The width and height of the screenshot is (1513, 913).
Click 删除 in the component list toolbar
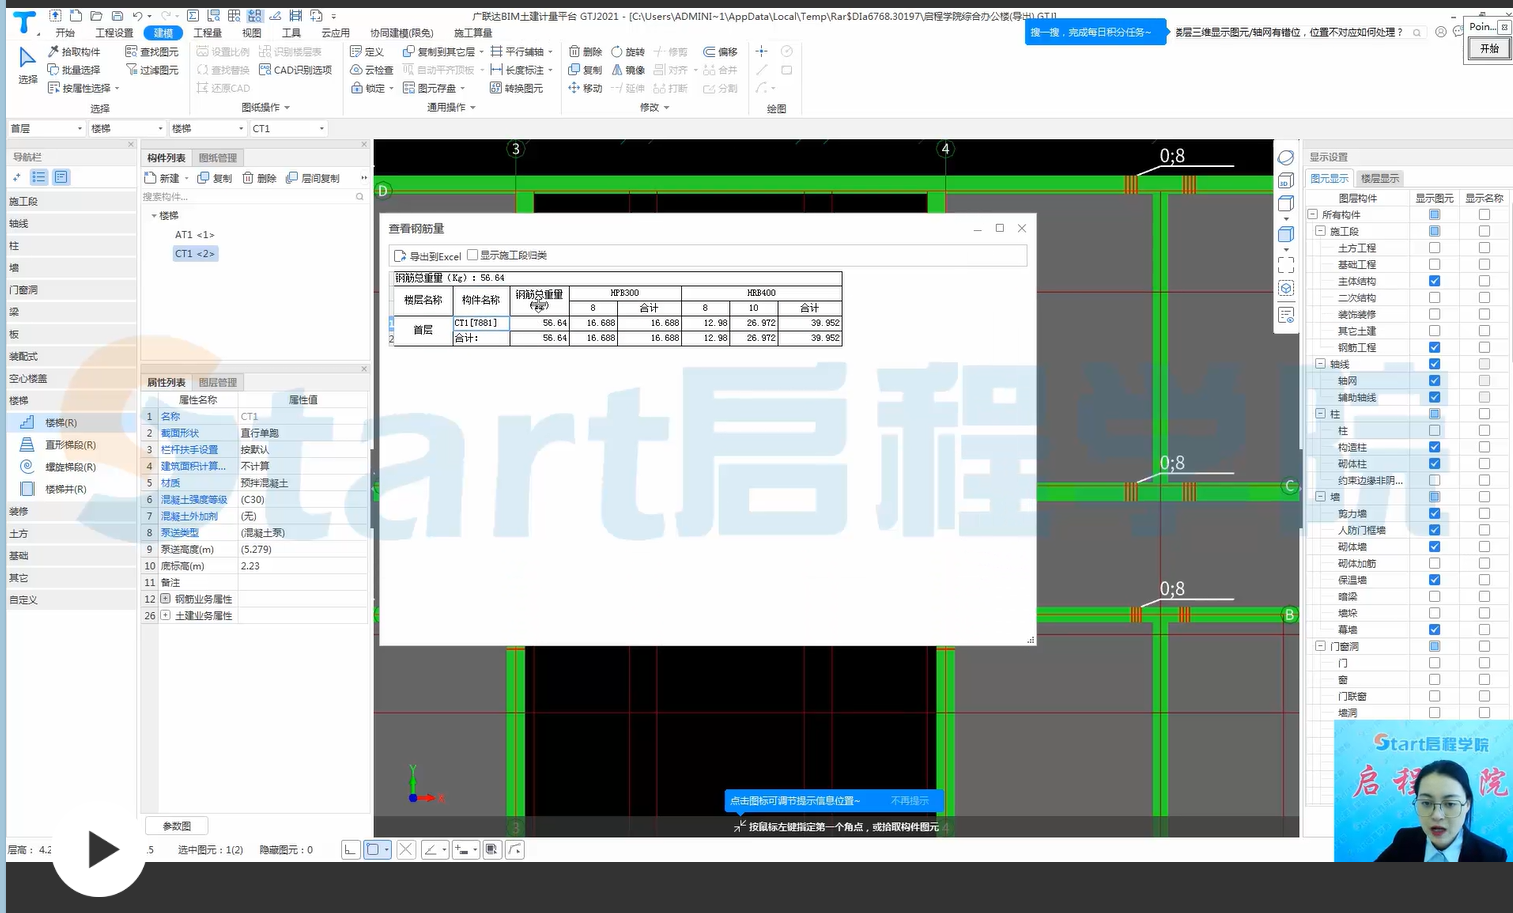pos(259,178)
